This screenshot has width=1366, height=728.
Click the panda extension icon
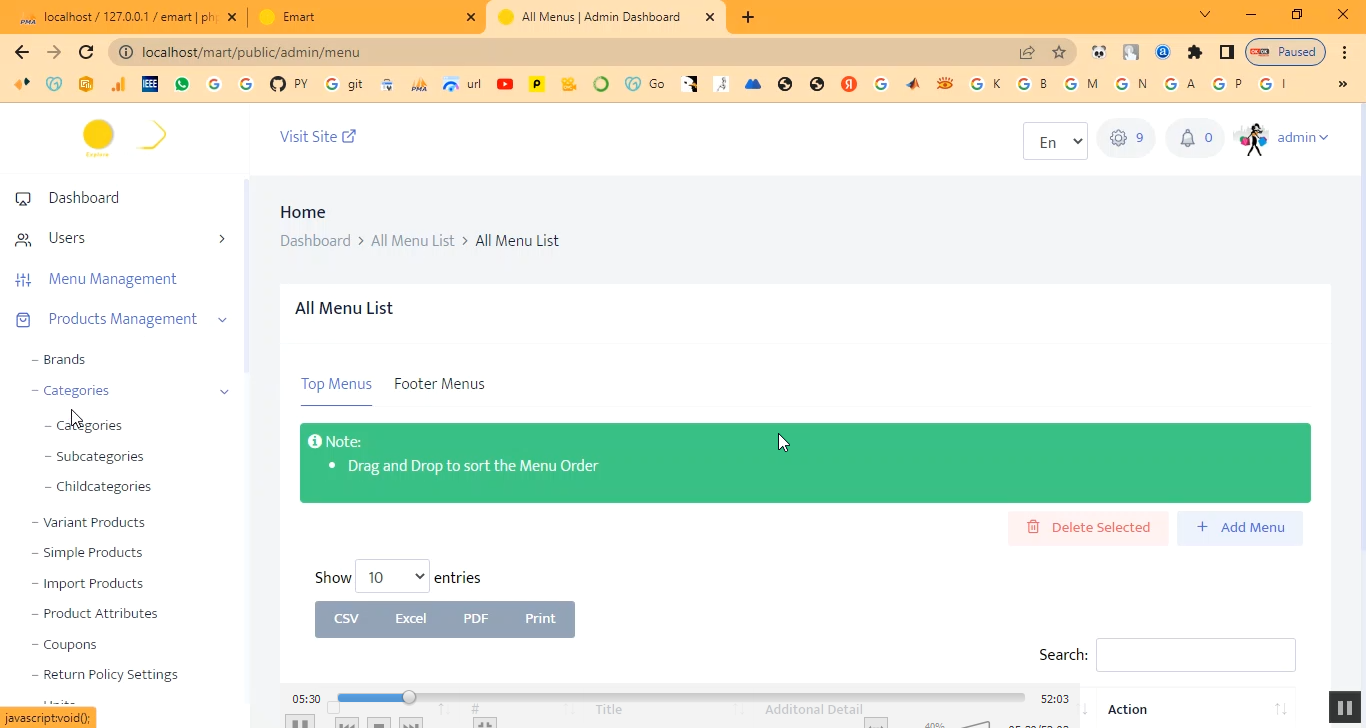pos(1099,52)
